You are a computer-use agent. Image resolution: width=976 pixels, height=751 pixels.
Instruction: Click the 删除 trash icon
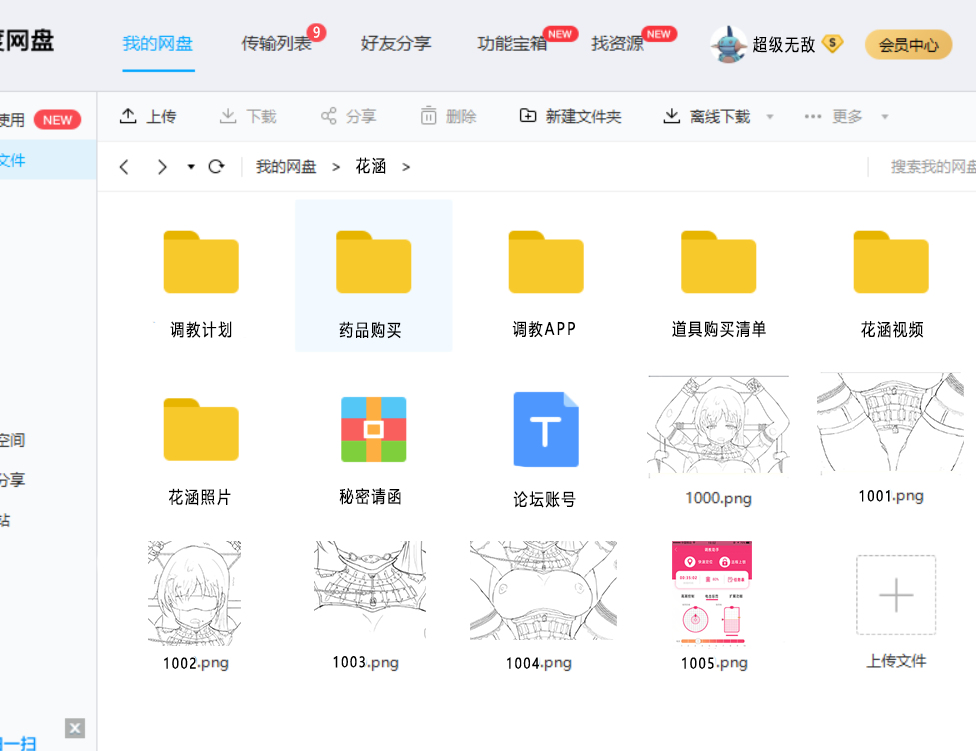426,115
